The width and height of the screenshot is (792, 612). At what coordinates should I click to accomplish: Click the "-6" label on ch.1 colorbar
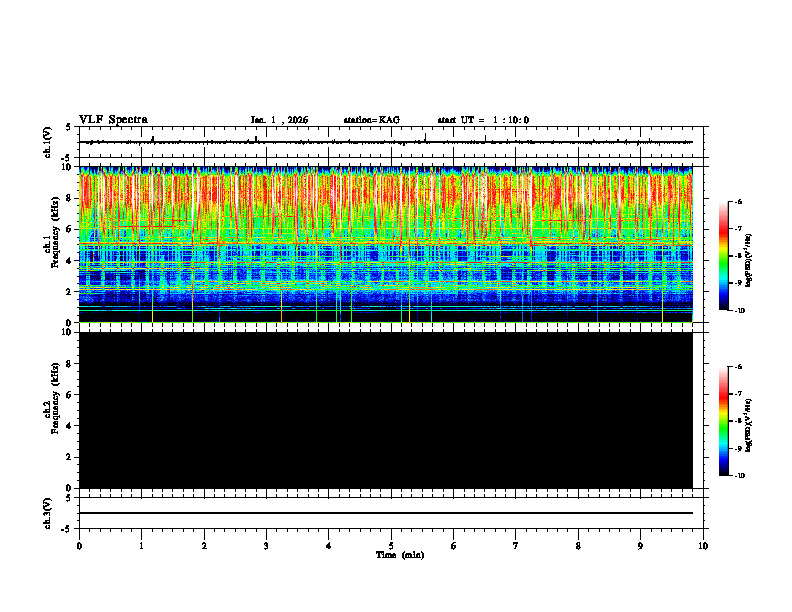click(738, 201)
